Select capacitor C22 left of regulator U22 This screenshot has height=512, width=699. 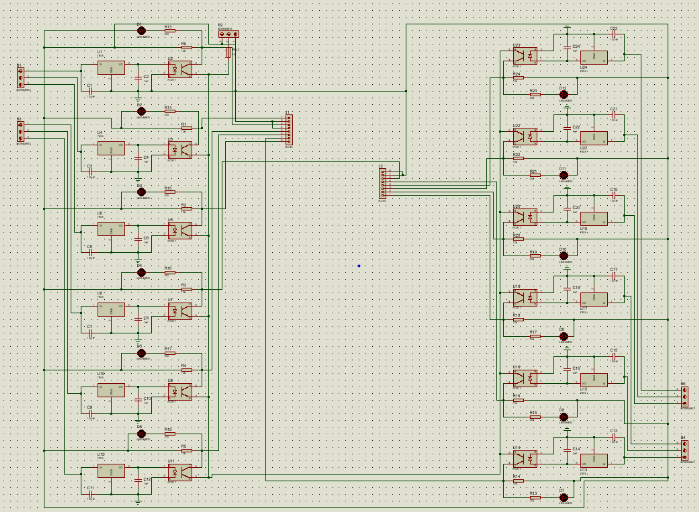[x=567, y=127]
